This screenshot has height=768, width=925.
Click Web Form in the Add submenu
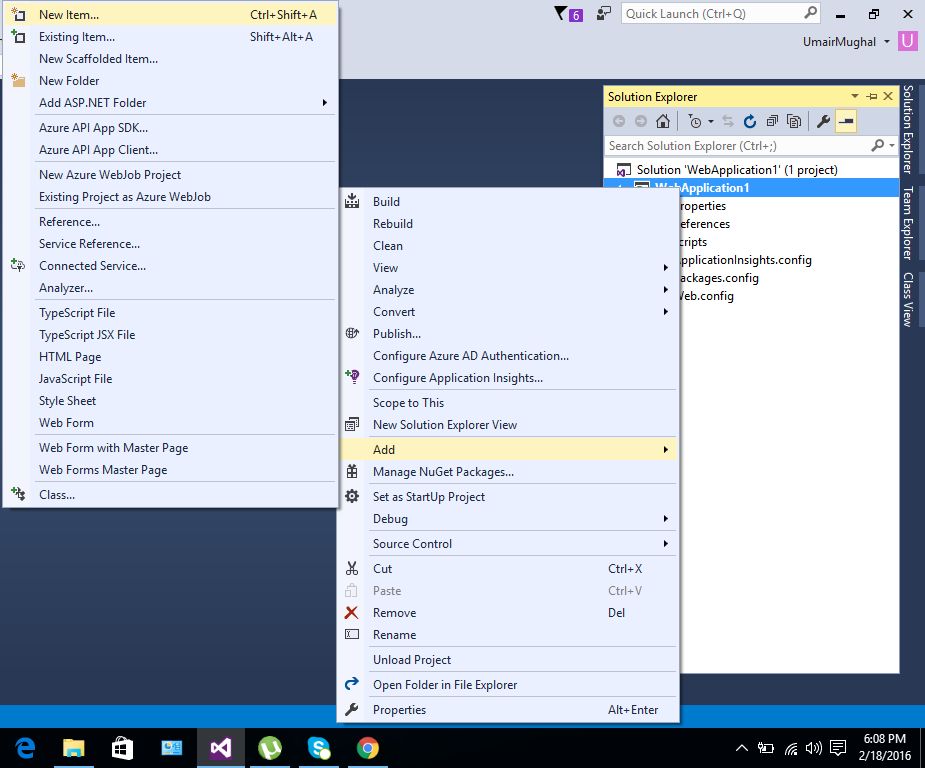(x=170, y=423)
